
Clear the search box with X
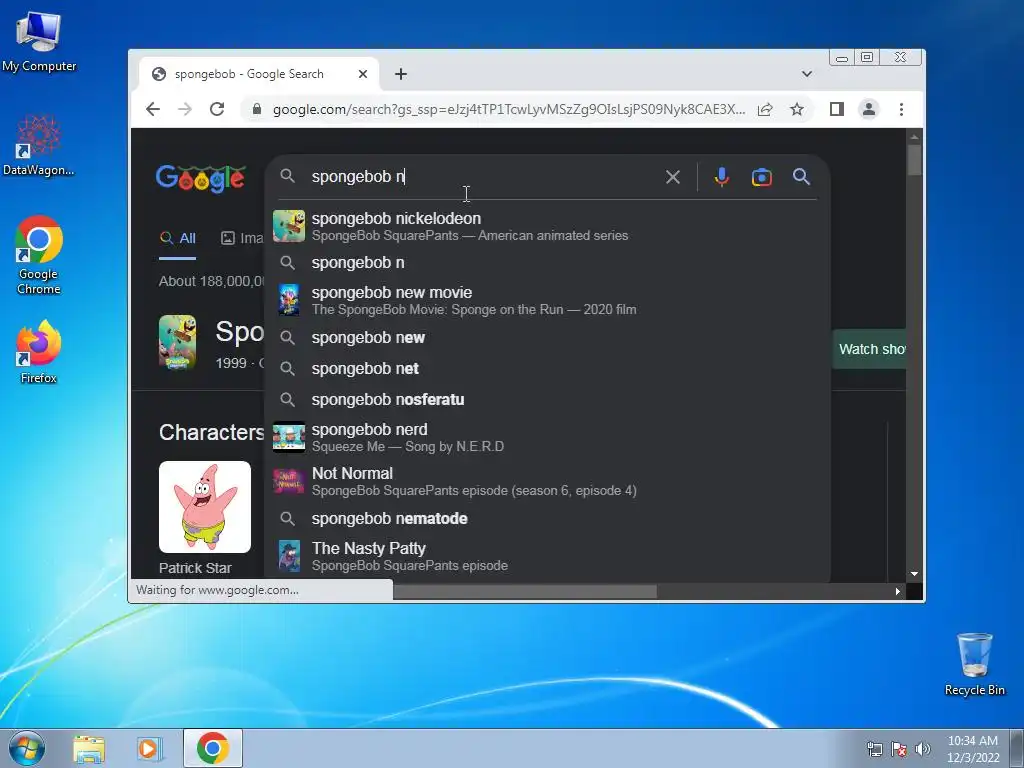673,177
